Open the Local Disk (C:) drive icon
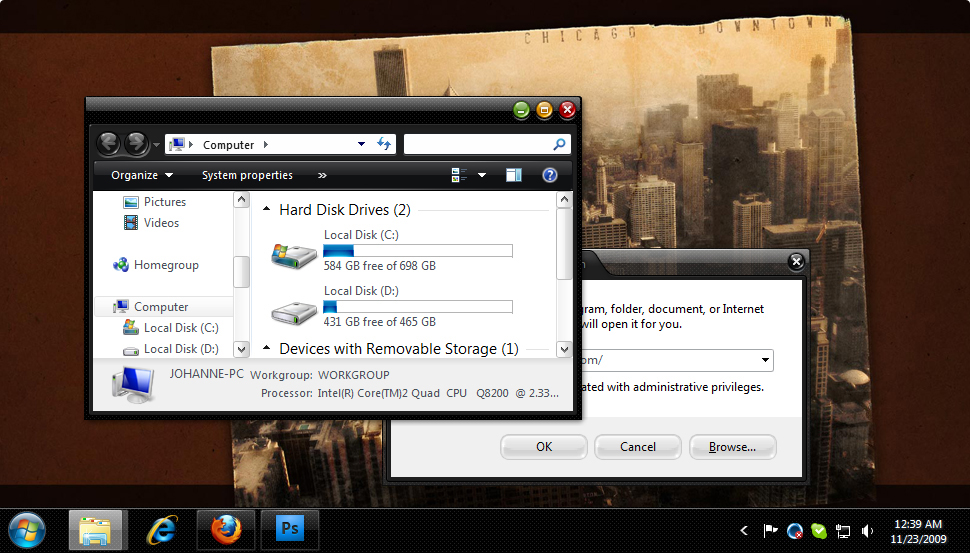This screenshot has height=553, width=970. 294,254
